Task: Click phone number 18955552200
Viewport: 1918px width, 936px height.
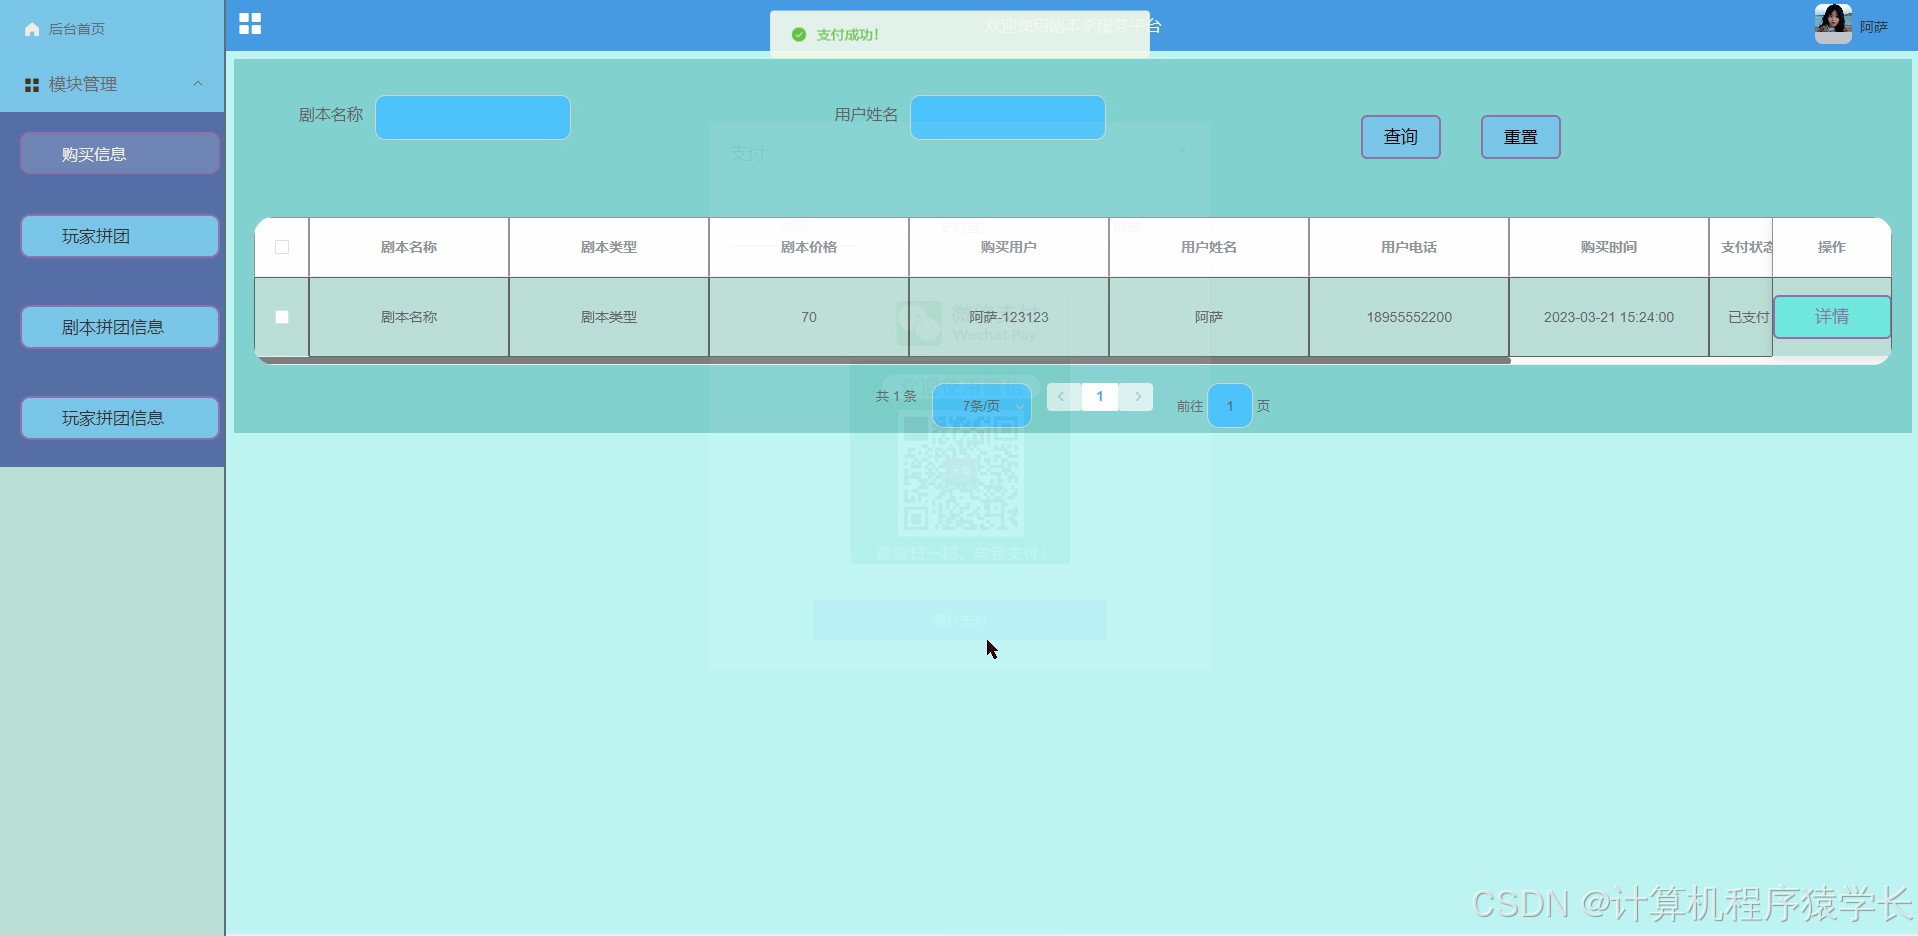Action: click(1409, 317)
